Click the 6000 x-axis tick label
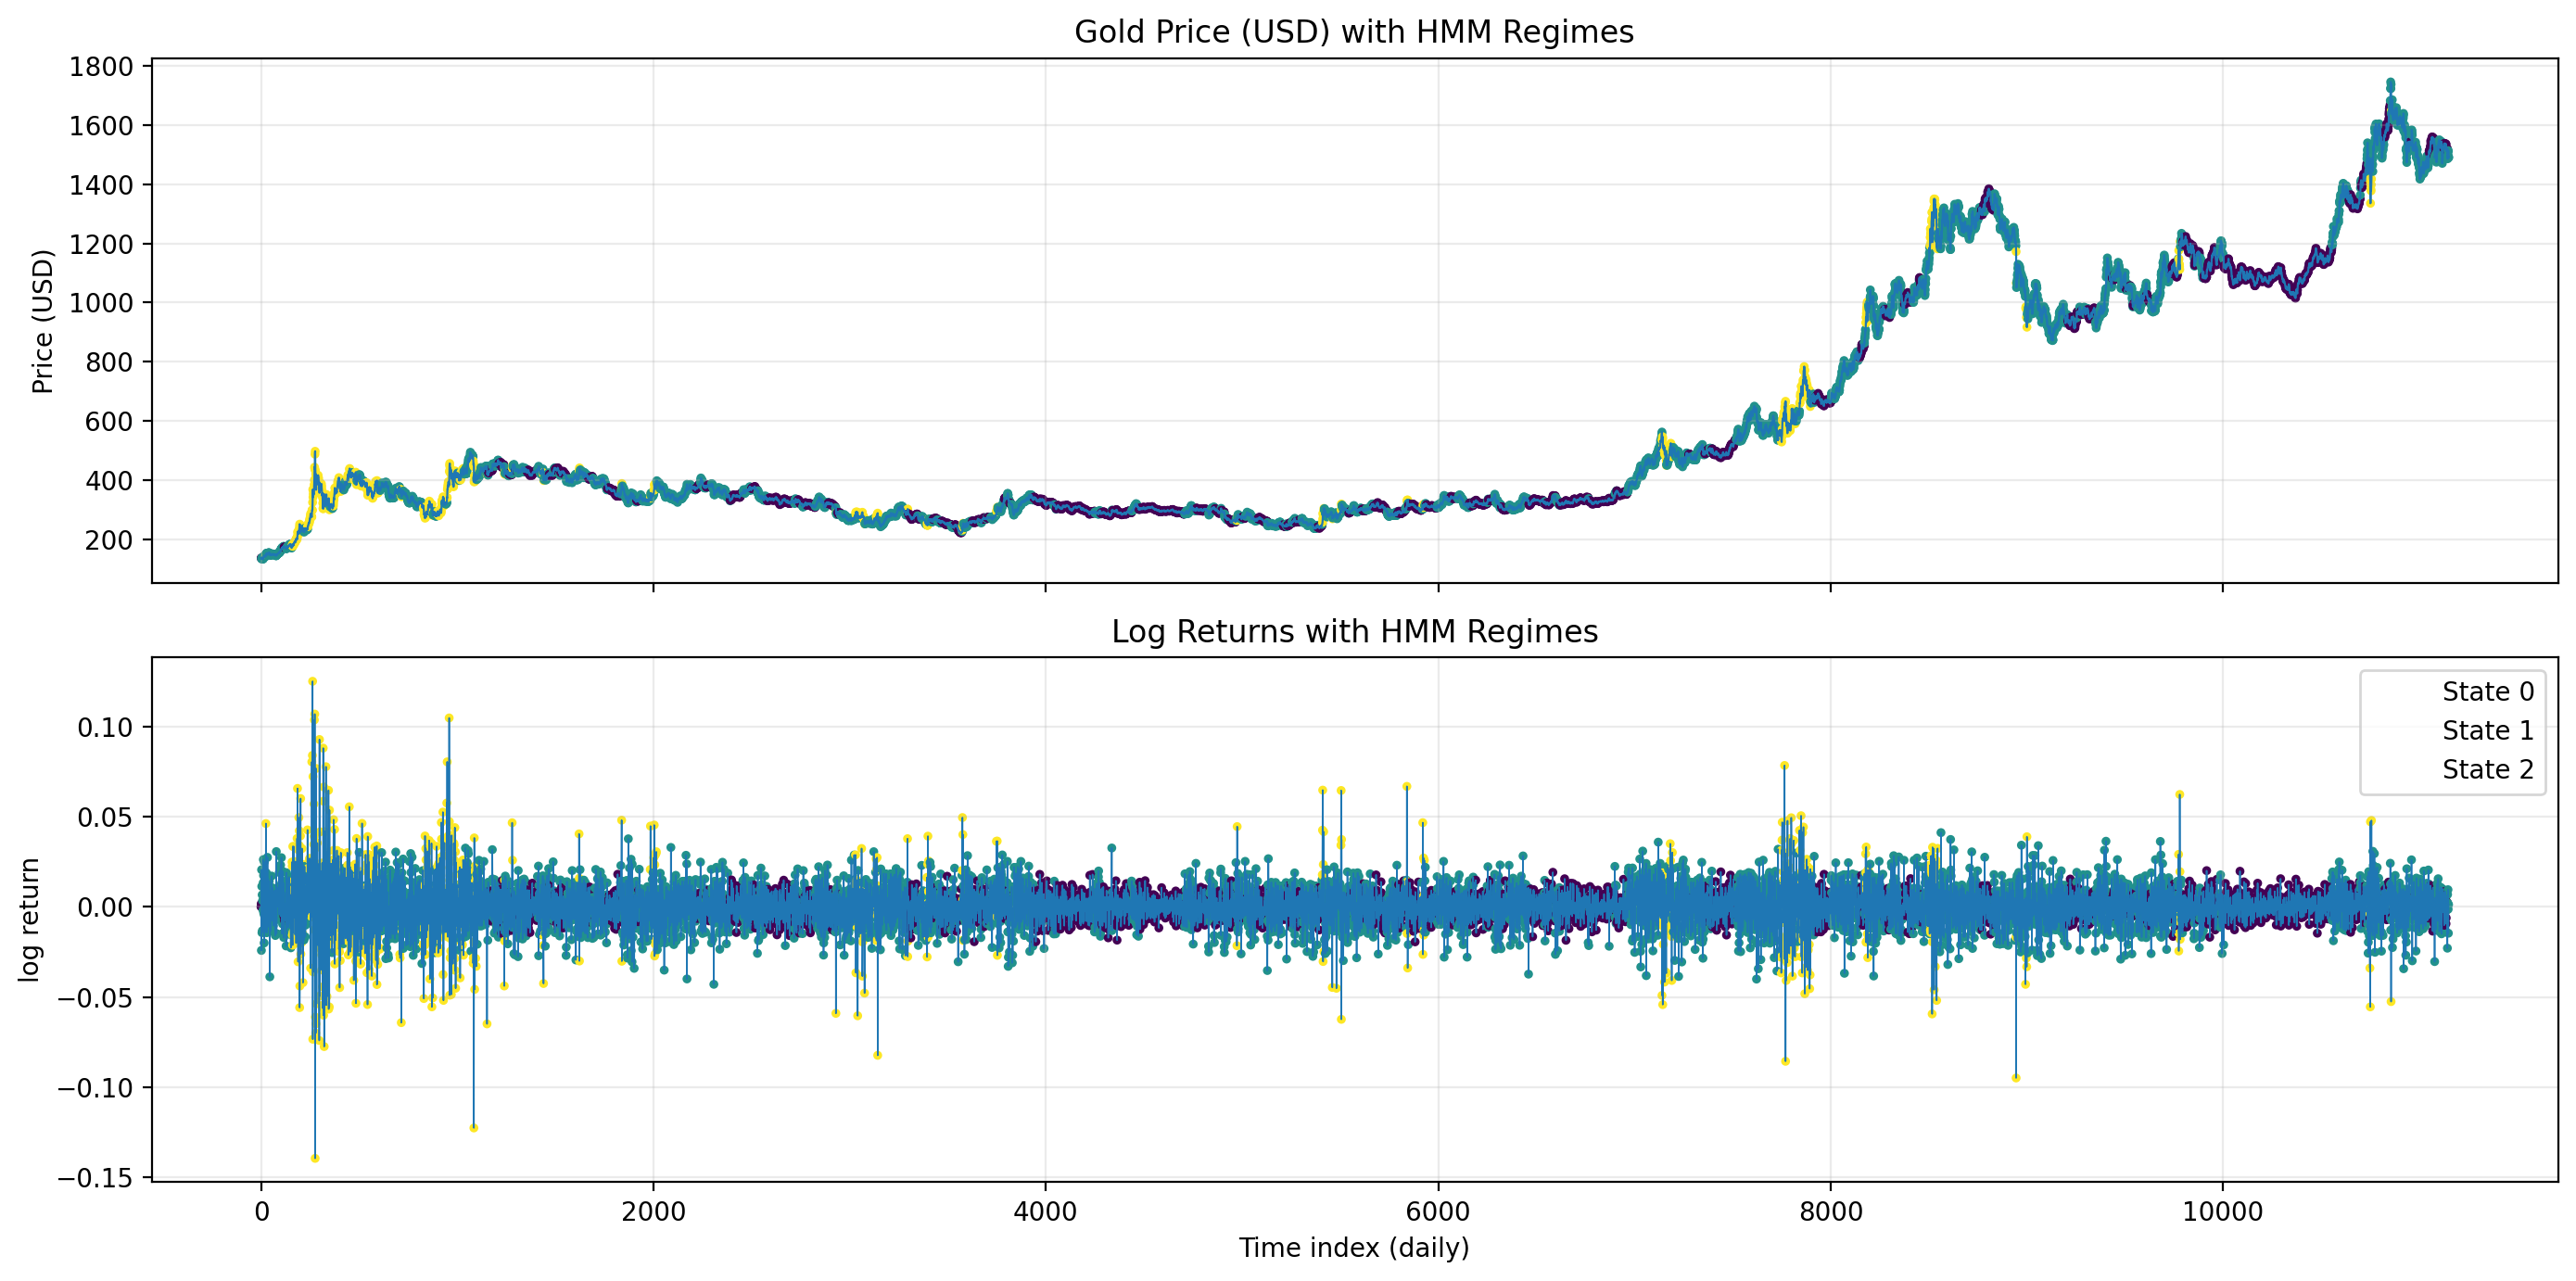 [x=1438, y=1213]
